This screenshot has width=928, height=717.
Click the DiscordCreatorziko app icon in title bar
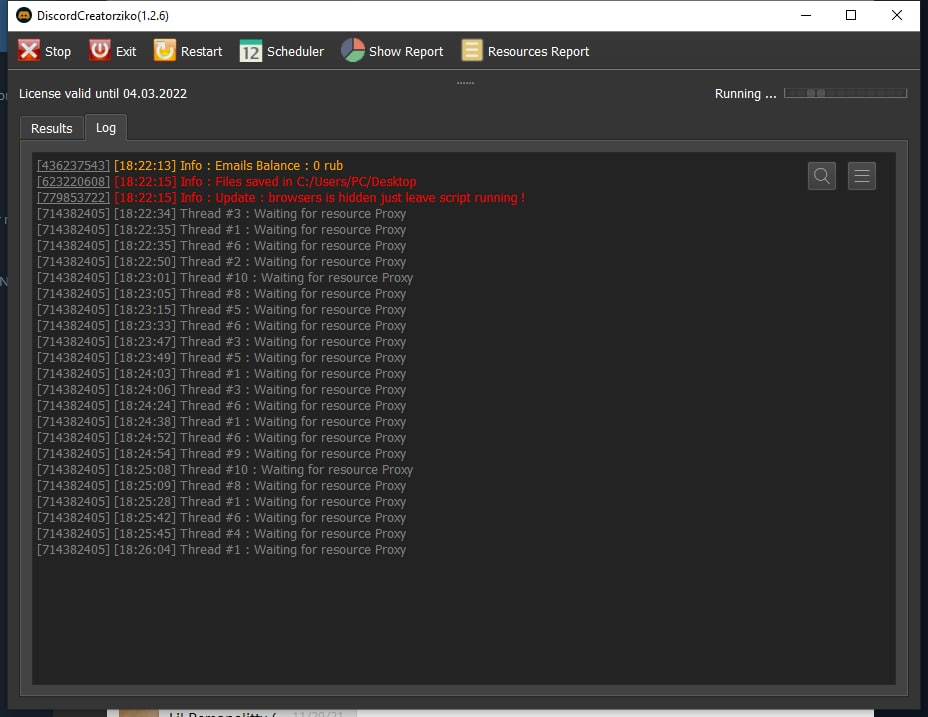24,15
